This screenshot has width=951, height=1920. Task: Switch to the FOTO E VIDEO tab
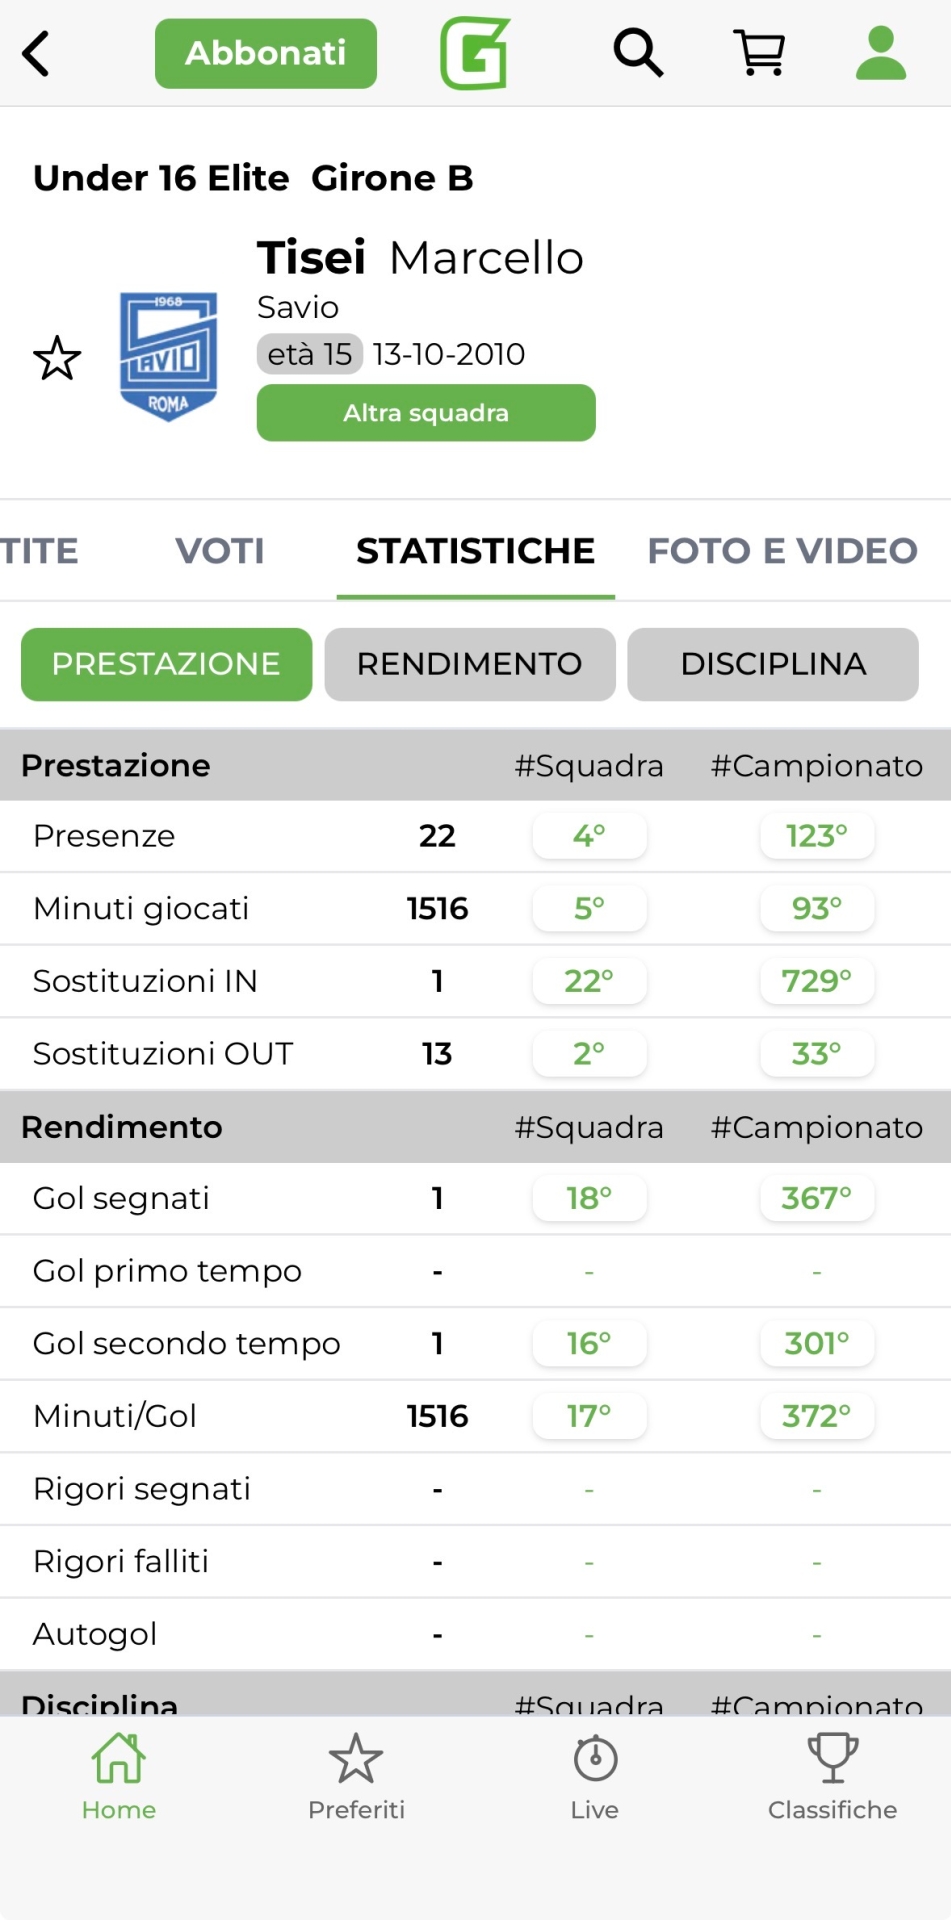click(x=782, y=551)
